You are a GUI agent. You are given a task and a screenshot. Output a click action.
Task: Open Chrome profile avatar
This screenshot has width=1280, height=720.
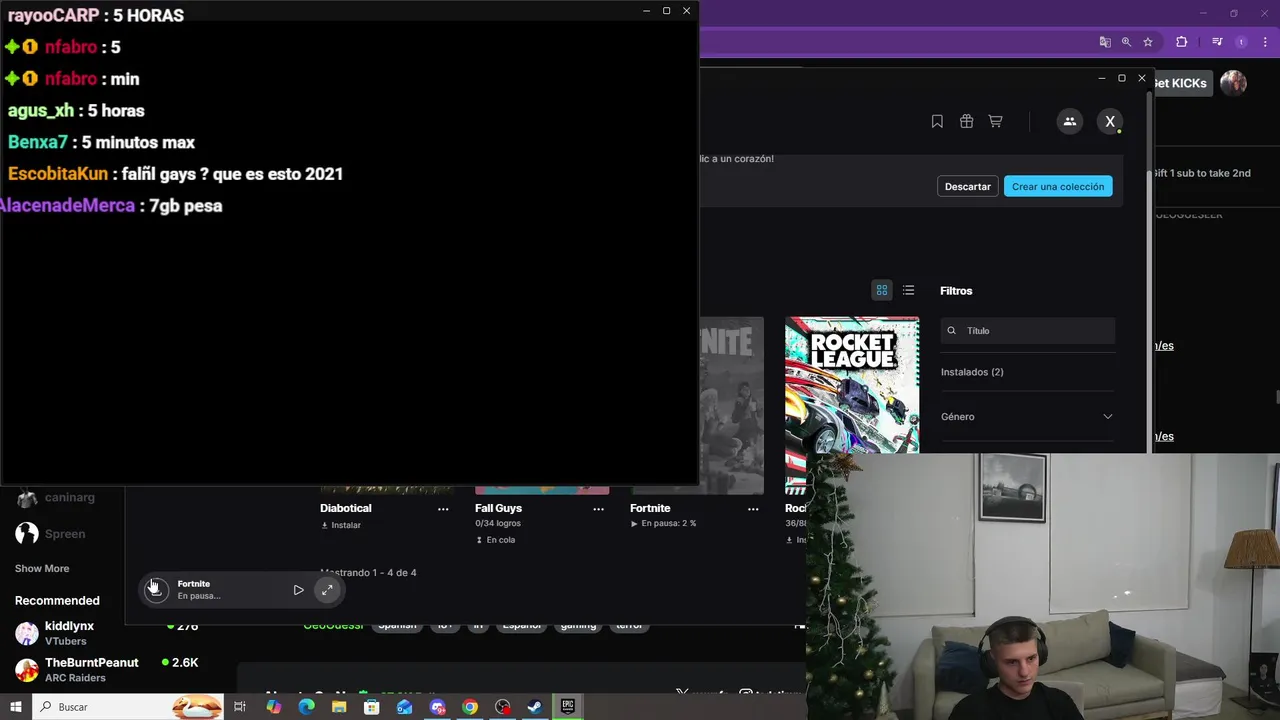pyautogui.click(x=1241, y=42)
